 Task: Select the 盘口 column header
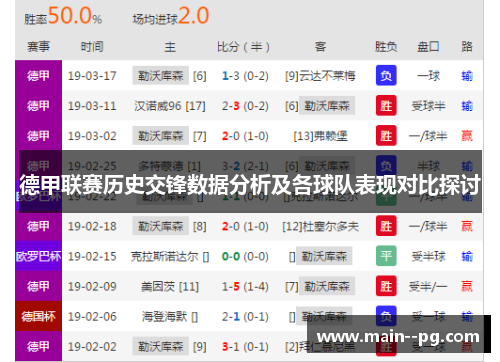point(428,47)
